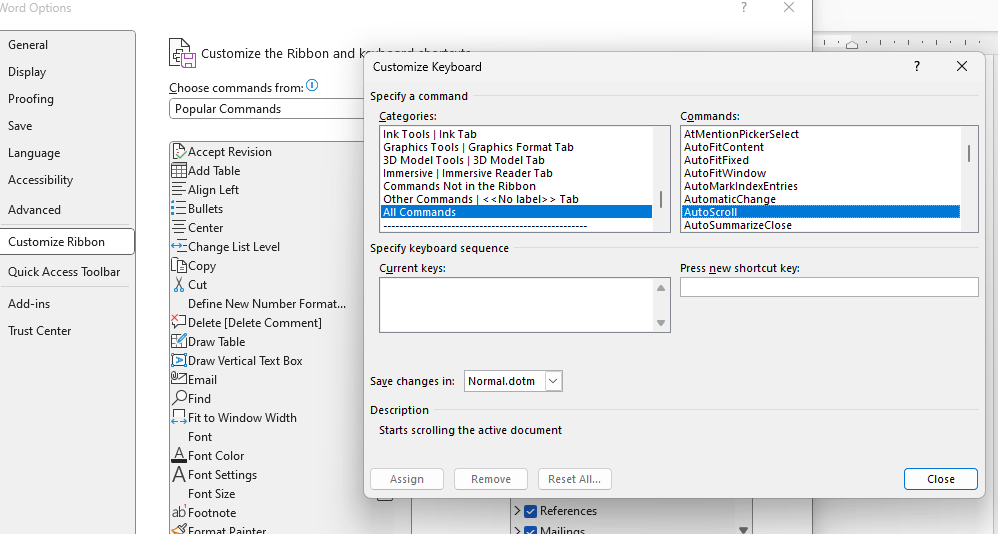The image size is (998, 534).
Task: Click the Add Table command icon
Action: tap(179, 171)
